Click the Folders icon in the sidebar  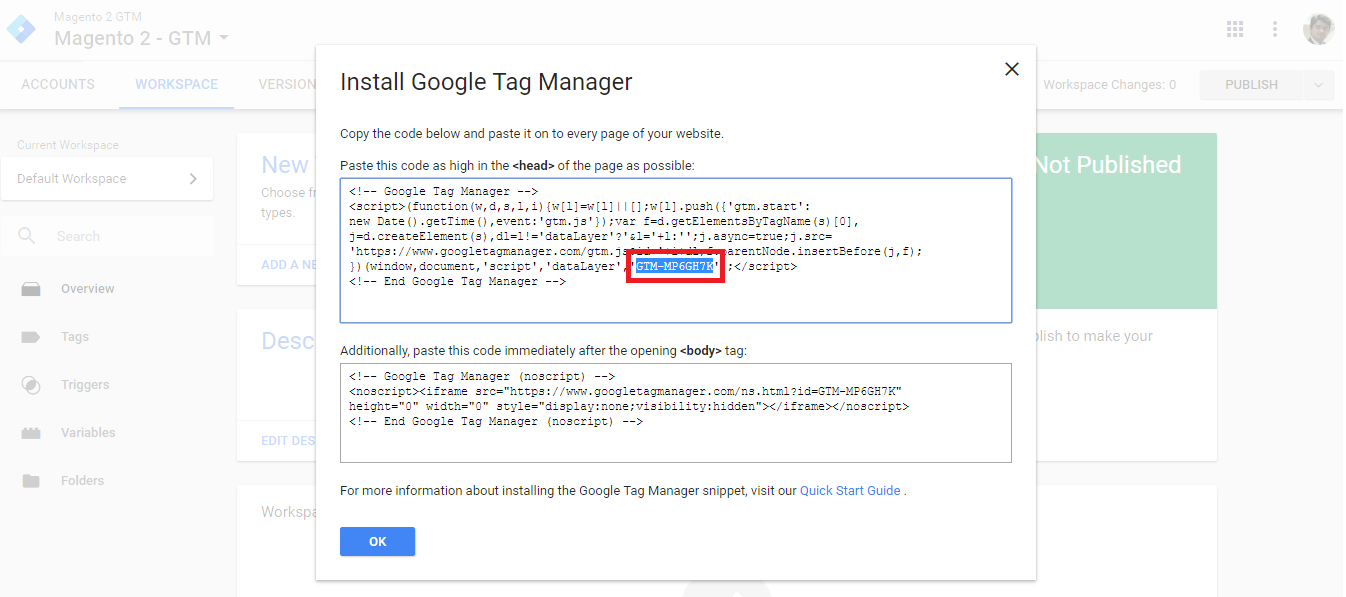[31, 481]
